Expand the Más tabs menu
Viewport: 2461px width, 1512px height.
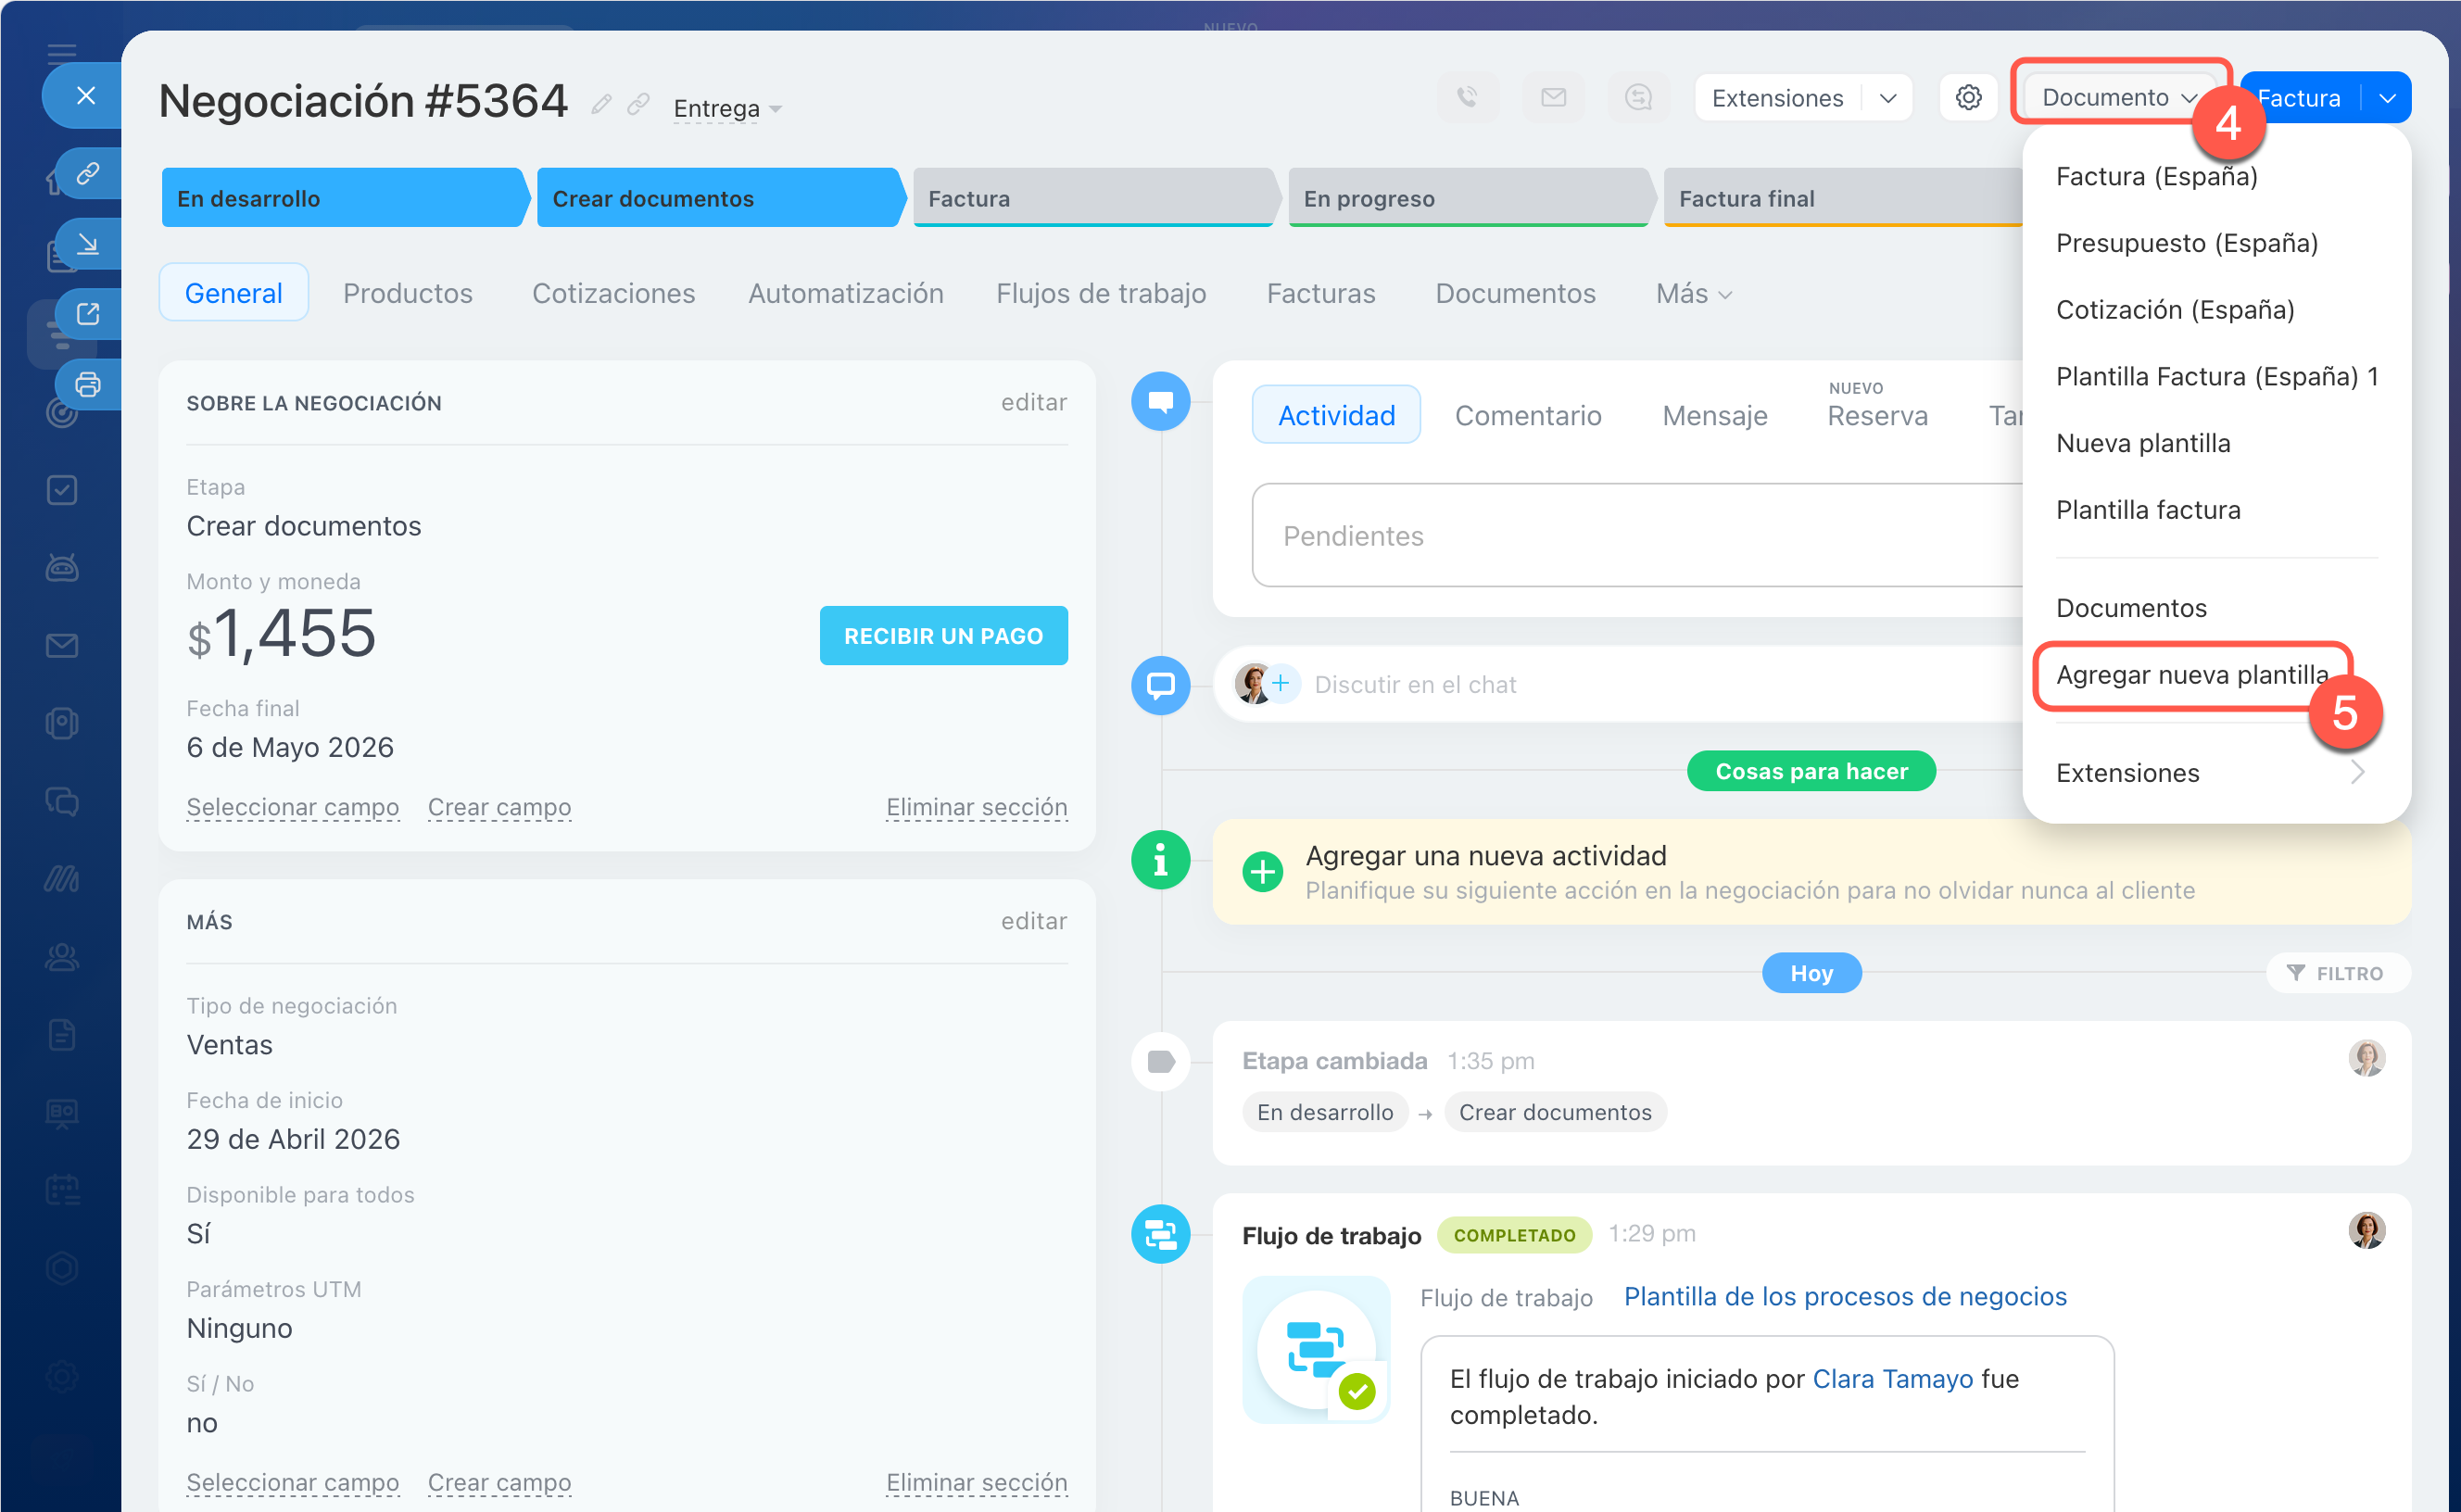1693,293
